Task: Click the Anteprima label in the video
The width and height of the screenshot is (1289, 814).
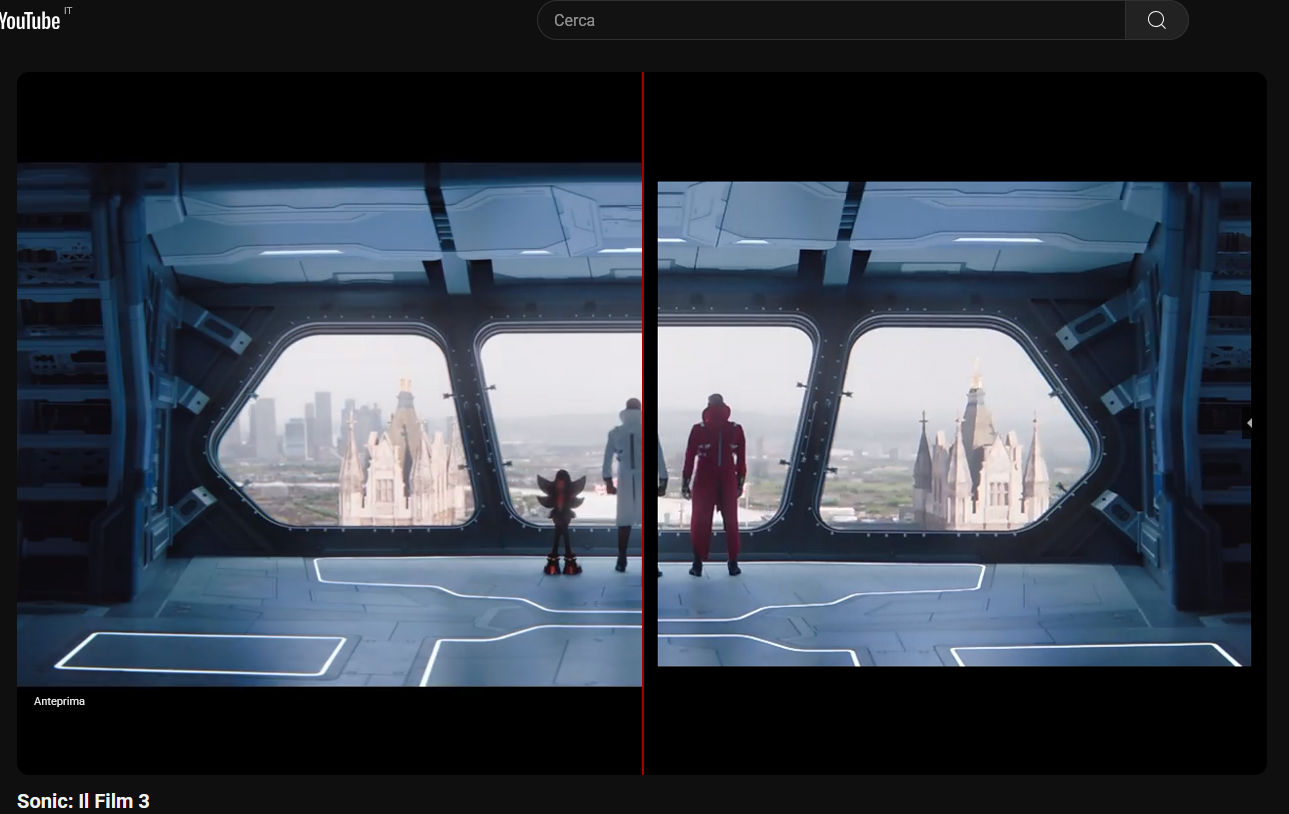Action: [x=59, y=701]
